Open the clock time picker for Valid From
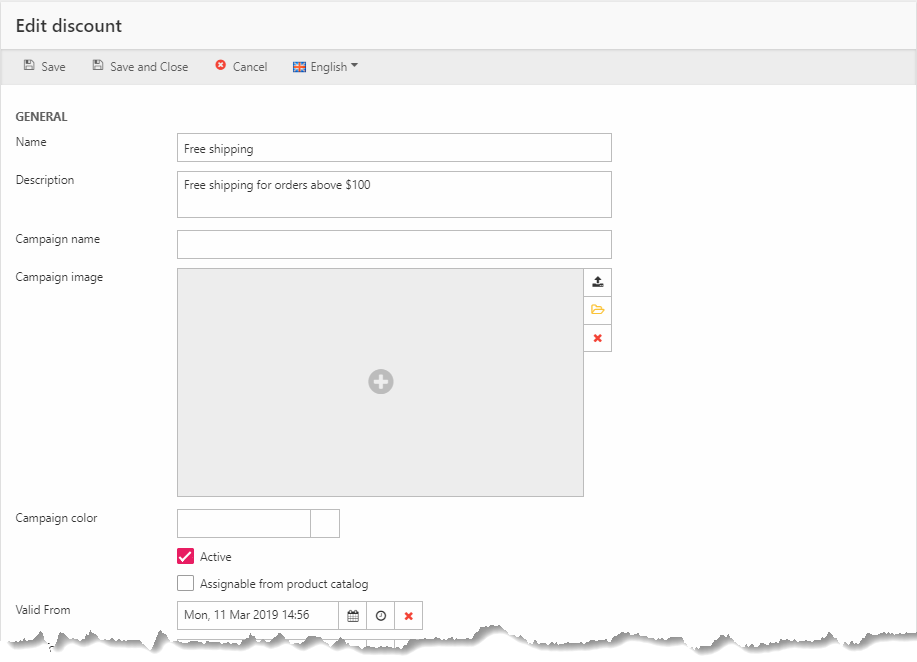 pos(381,616)
